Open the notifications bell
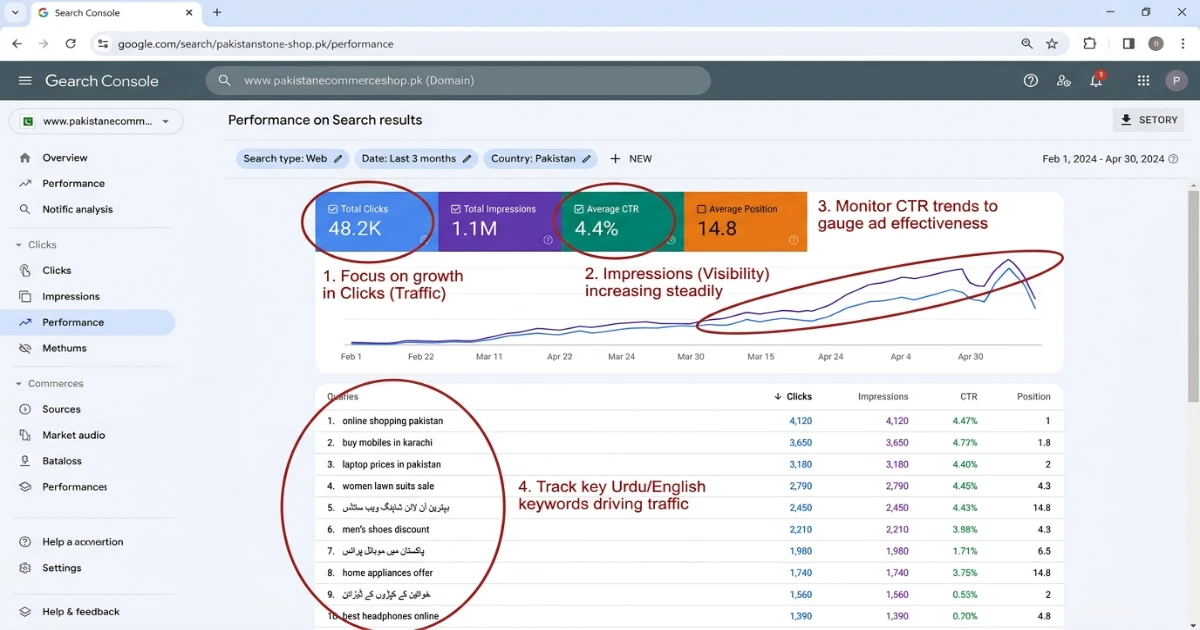Image resolution: width=1200 pixels, height=630 pixels. coord(1096,81)
